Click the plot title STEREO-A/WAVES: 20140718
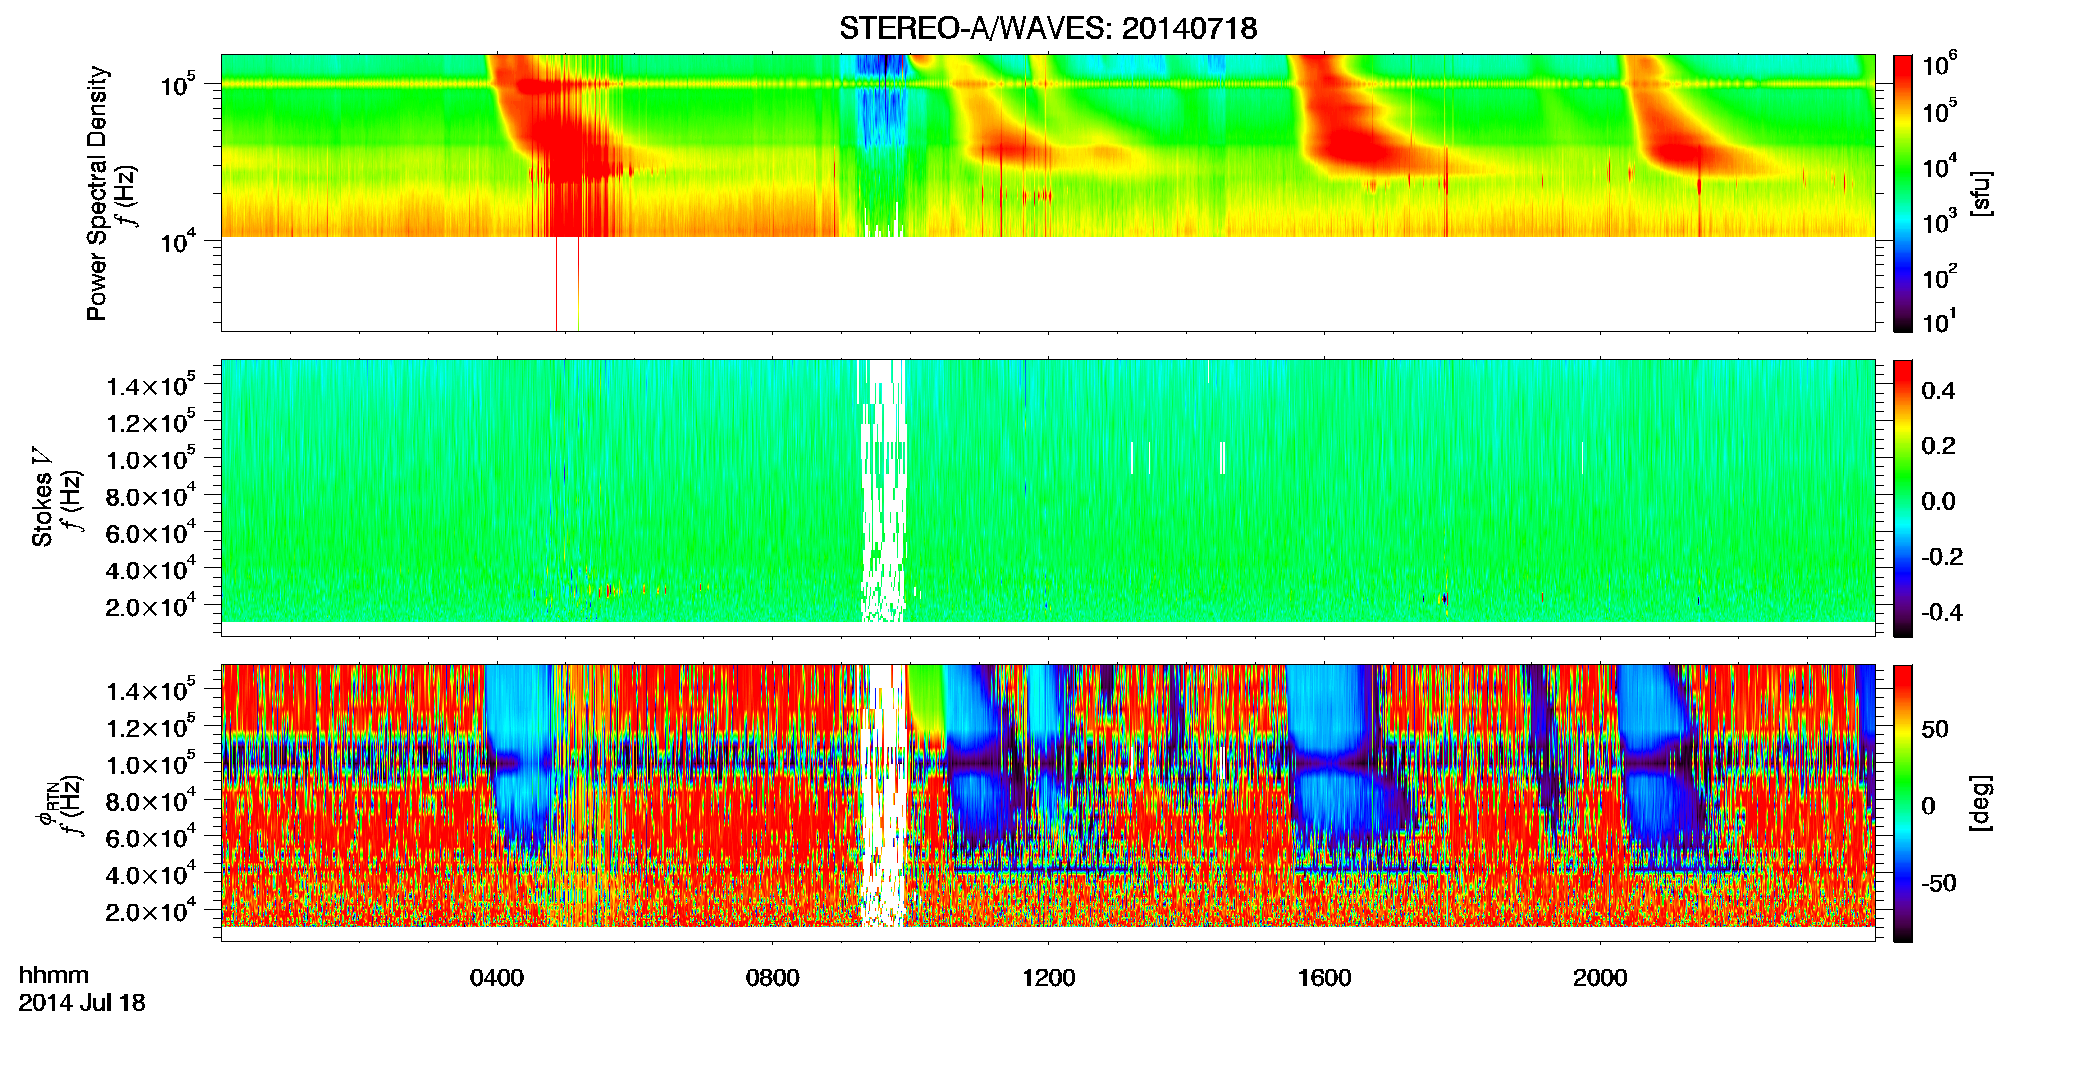Image resolution: width=2096 pixels, height=1080 pixels. 1048,28
